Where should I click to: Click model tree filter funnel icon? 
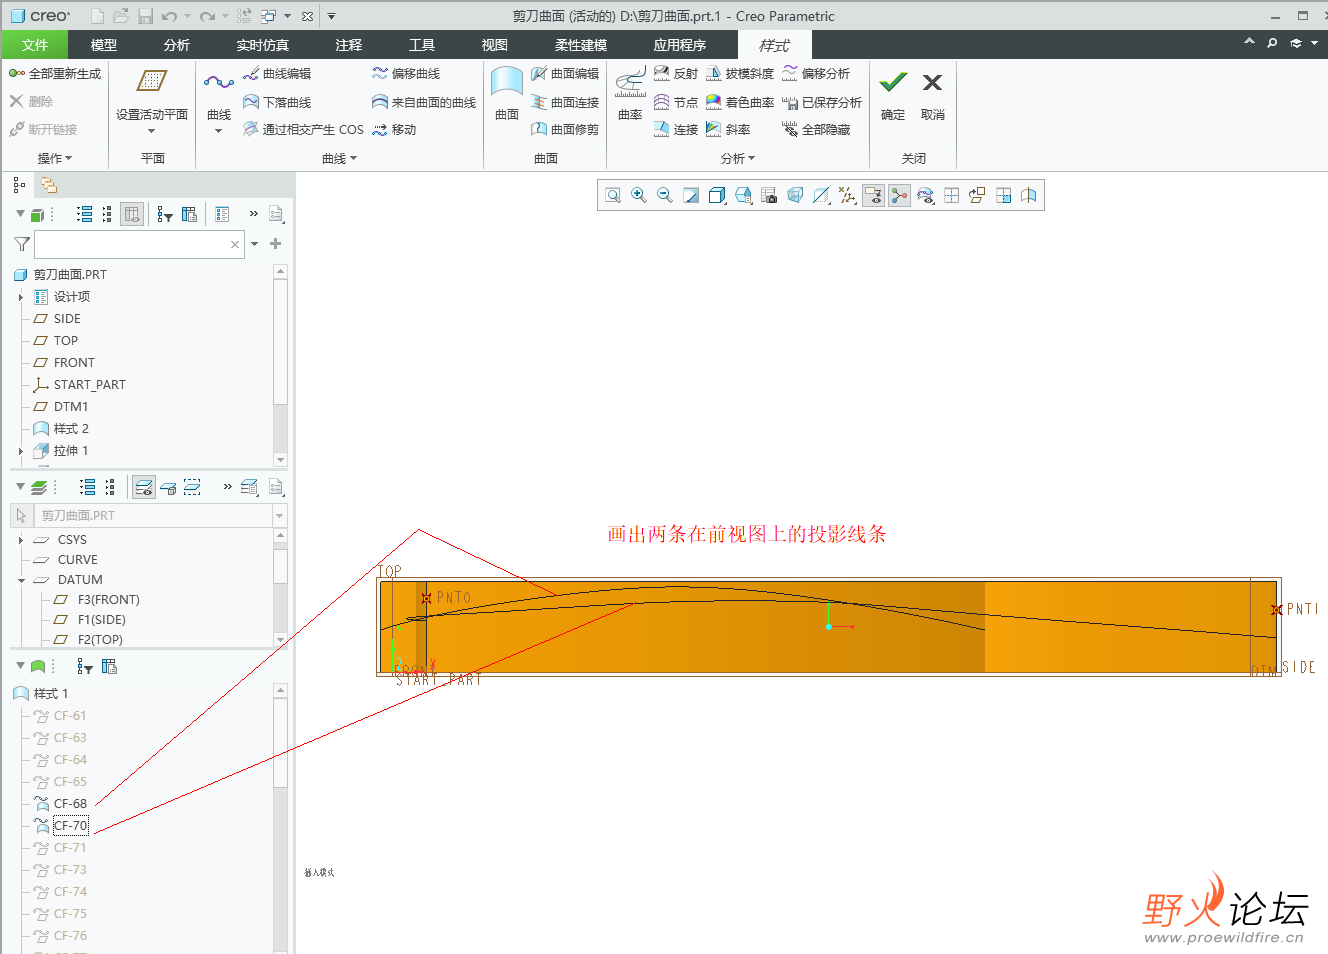22,244
